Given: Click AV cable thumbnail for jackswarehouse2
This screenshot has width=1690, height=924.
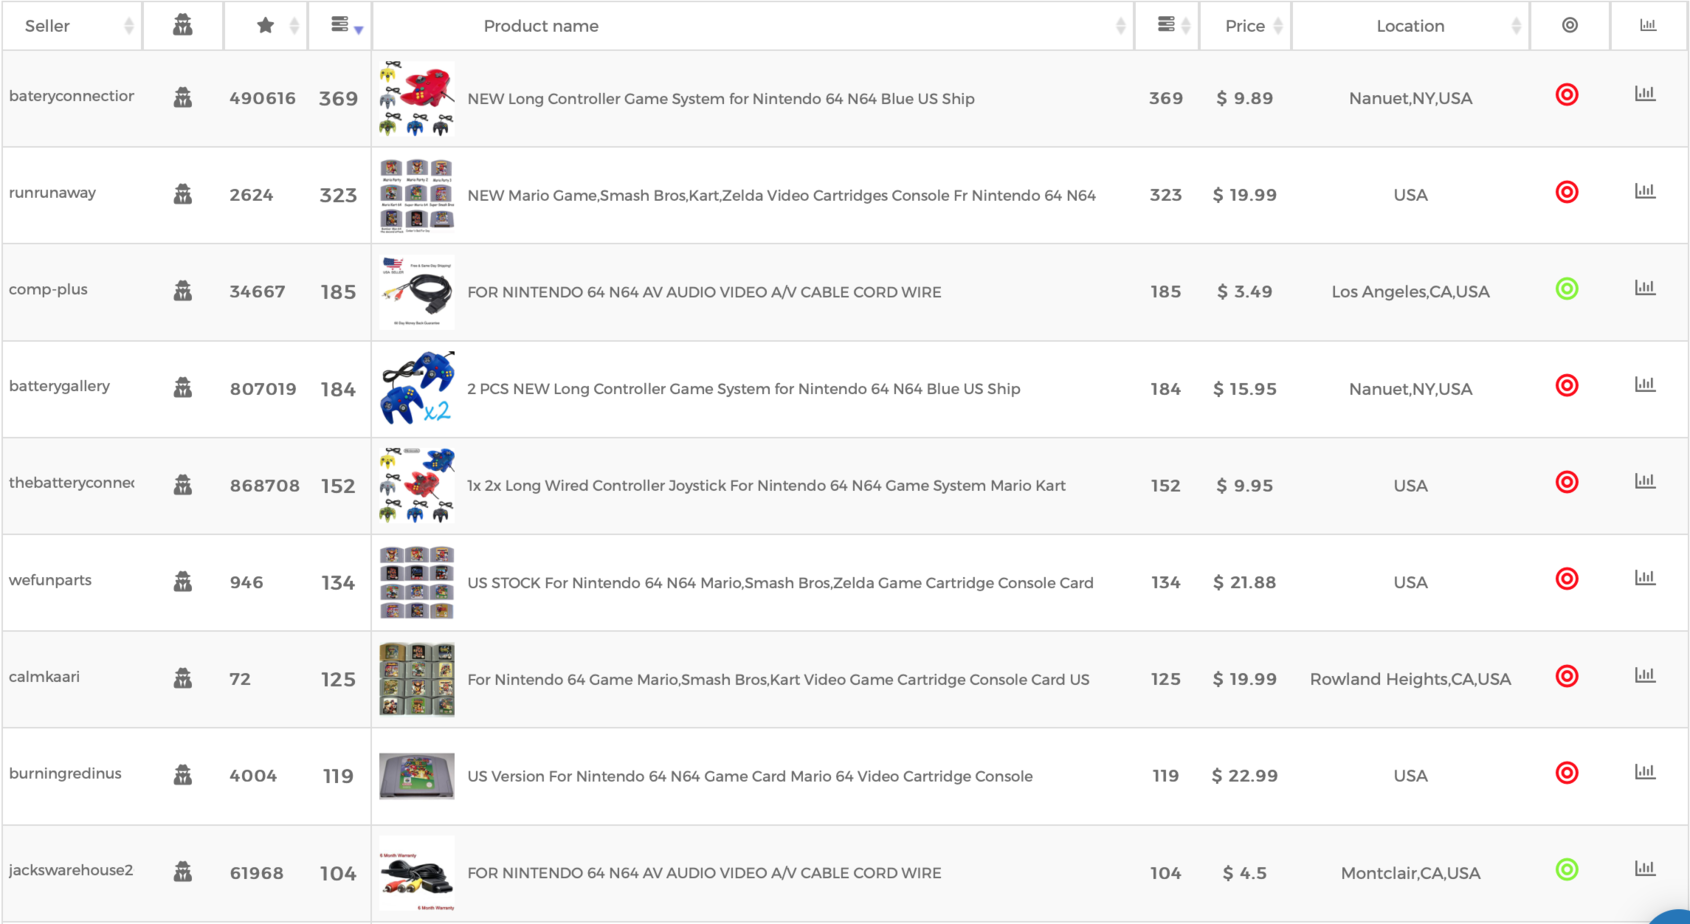Looking at the screenshot, I should (x=417, y=873).
